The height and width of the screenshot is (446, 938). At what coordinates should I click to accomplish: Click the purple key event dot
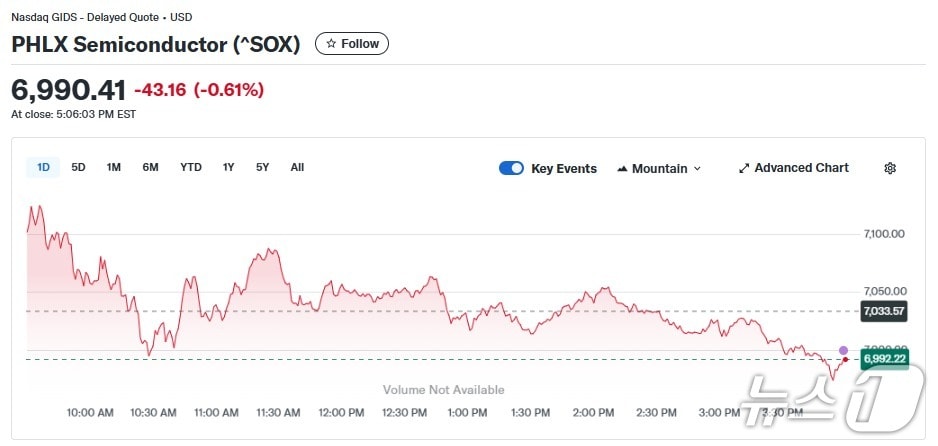coord(843,350)
